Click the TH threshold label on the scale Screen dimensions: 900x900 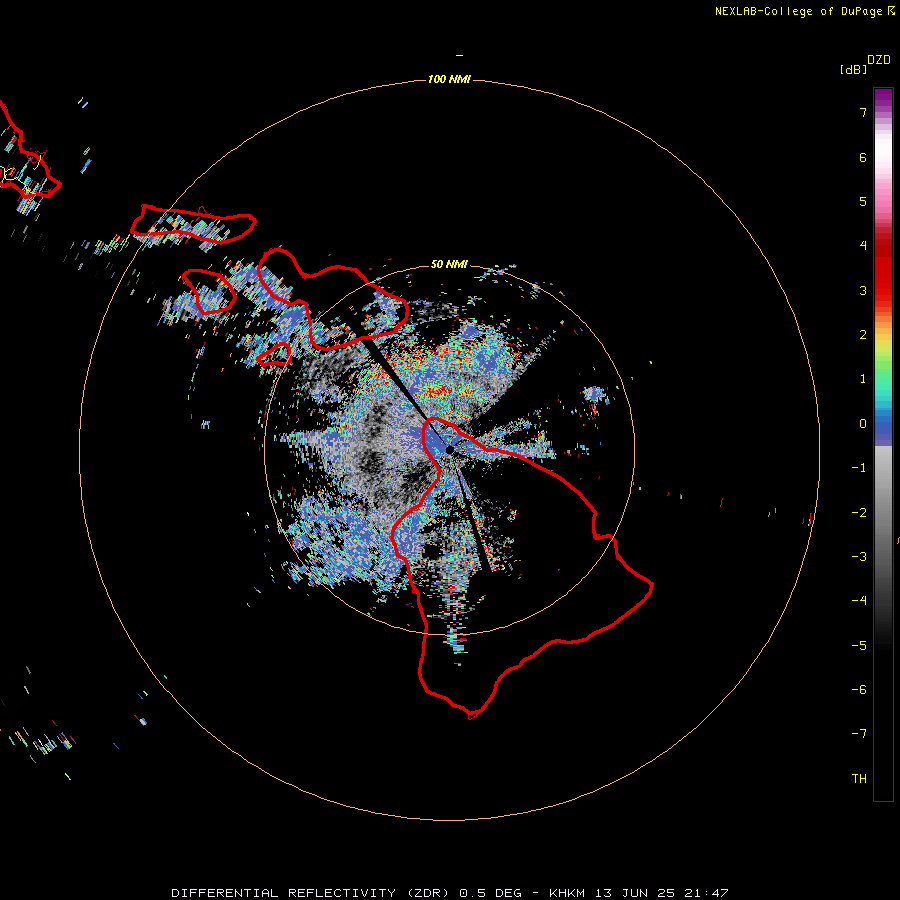coord(859,779)
